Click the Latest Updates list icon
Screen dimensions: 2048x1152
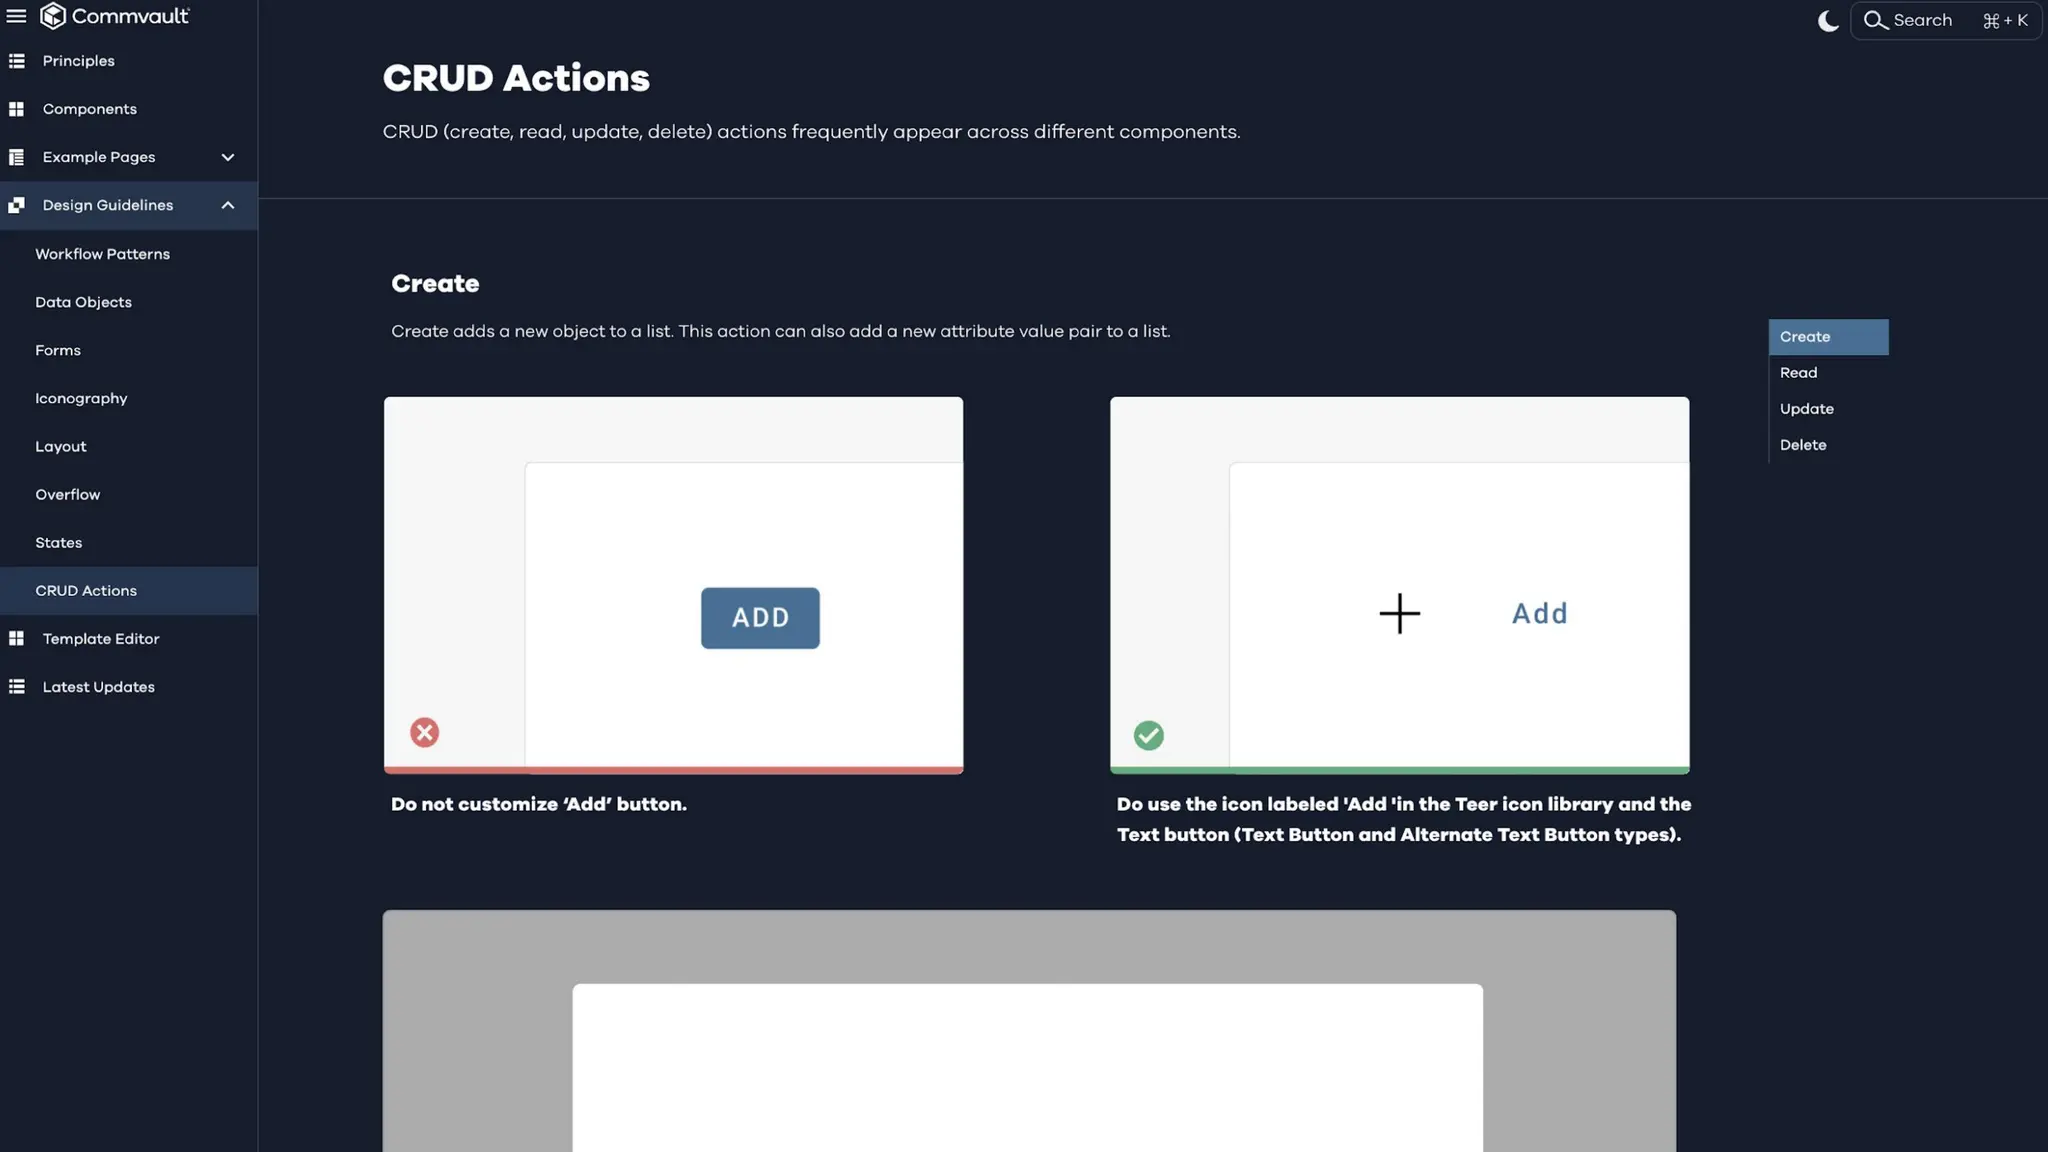(x=16, y=687)
